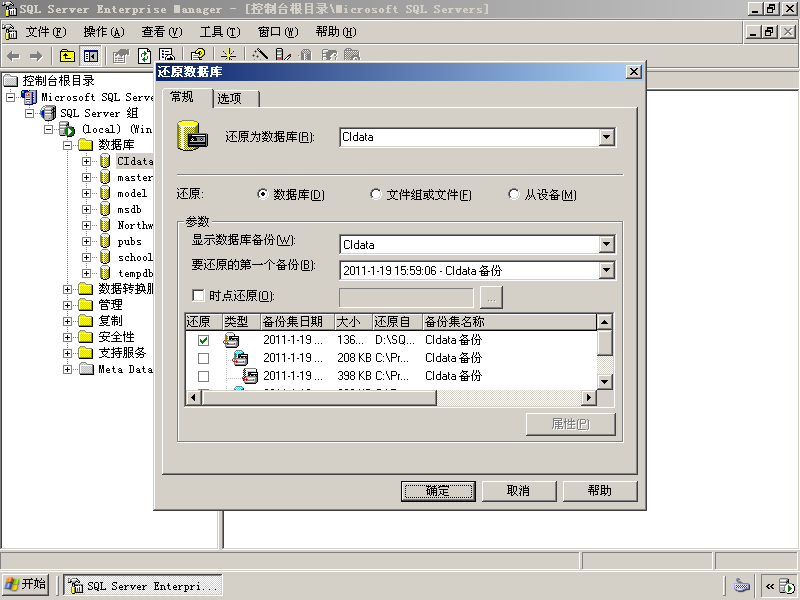Click the horizontal scrollbar thumb in backup list

pos(319,397)
